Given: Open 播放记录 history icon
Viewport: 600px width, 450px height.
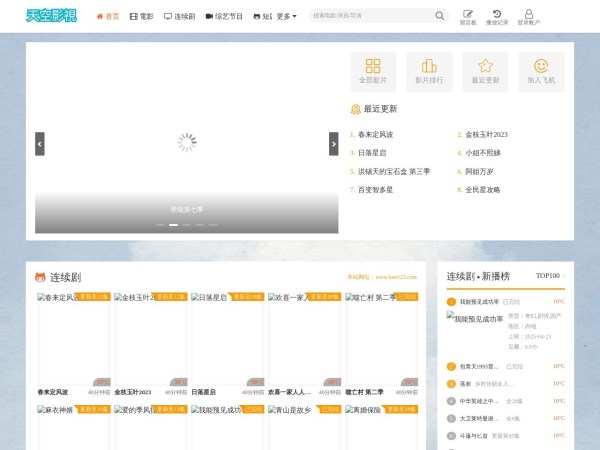Looking at the screenshot, I should [x=497, y=14].
